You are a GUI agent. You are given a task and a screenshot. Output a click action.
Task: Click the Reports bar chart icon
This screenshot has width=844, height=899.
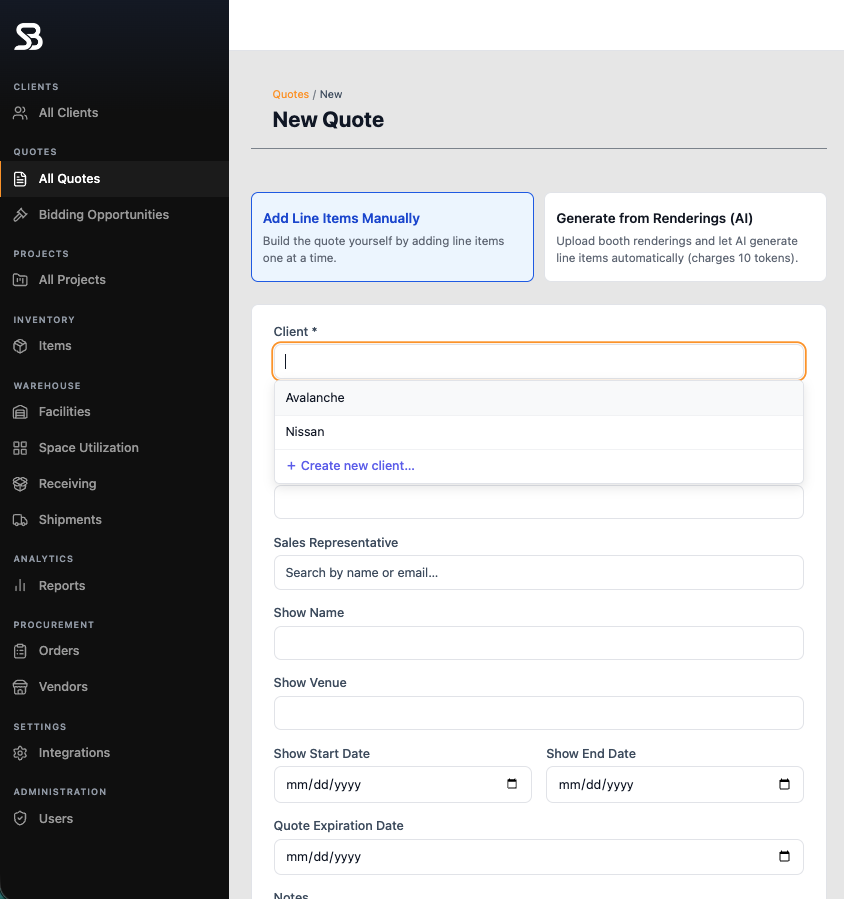(20, 585)
